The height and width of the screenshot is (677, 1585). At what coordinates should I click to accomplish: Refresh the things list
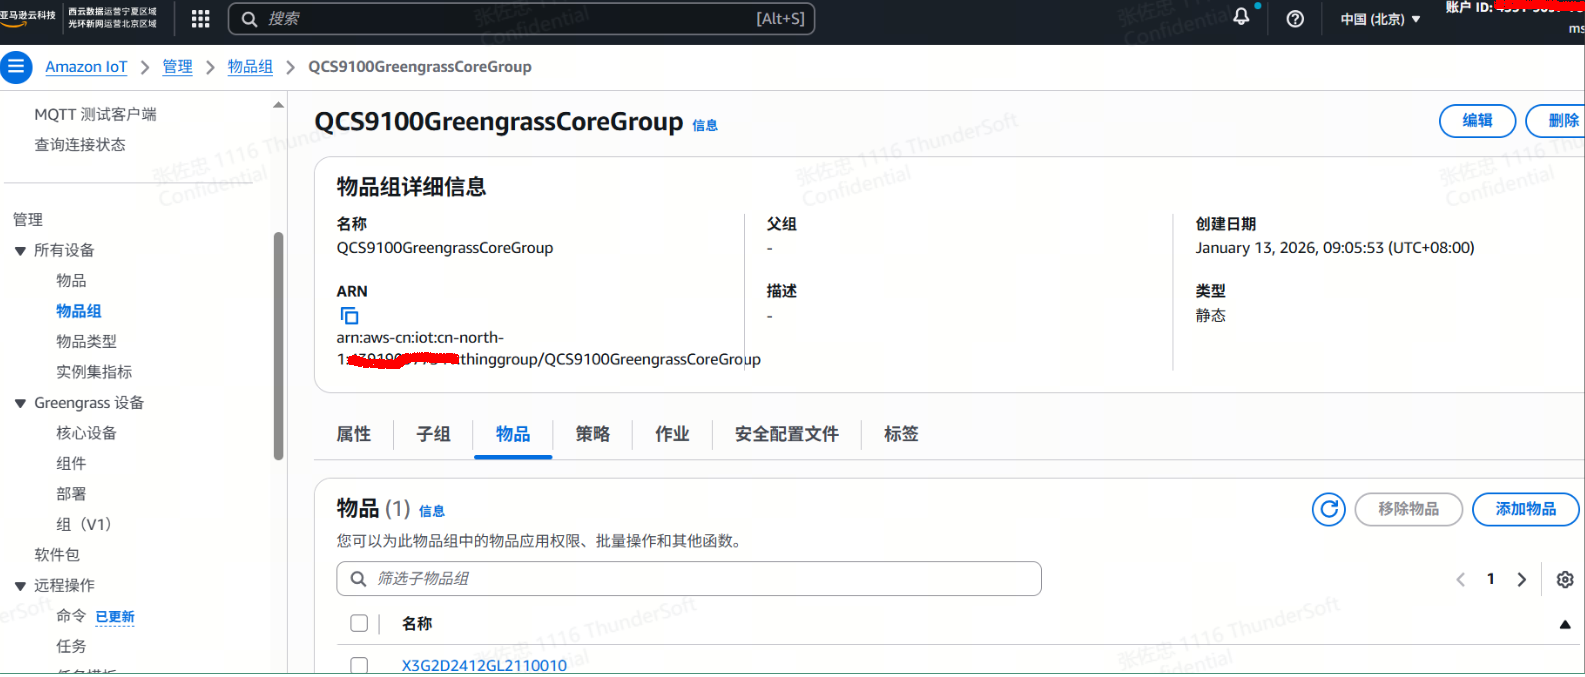click(1329, 509)
